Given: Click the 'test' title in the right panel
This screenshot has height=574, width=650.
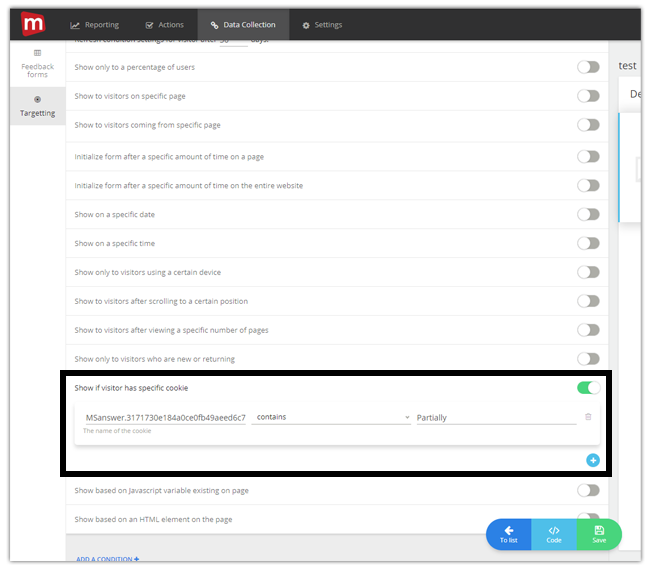Looking at the screenshot, I should click(627, 65).
